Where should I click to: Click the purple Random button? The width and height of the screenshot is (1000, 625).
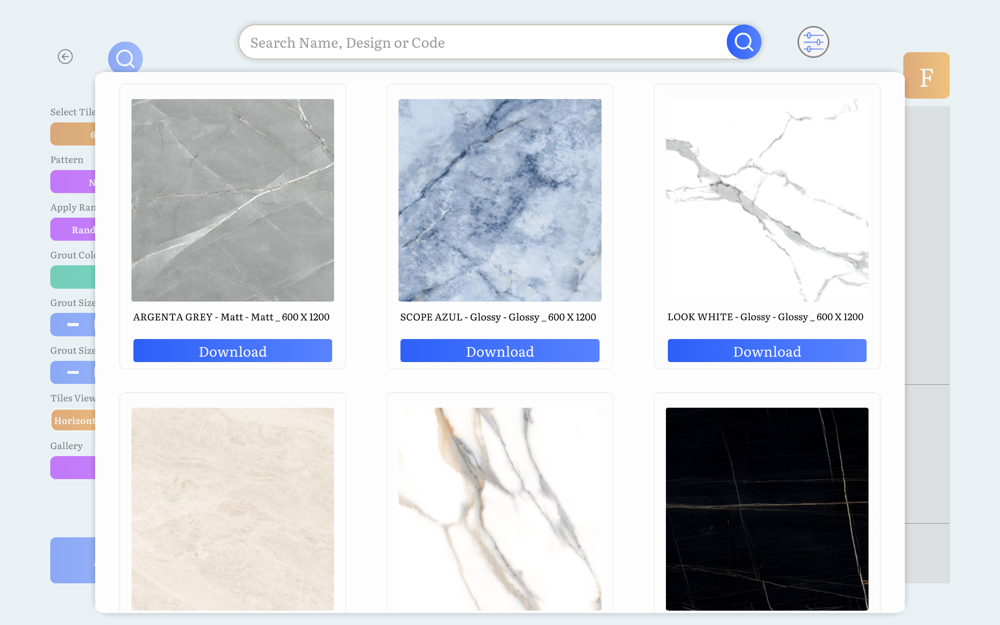tap(73, 230)
